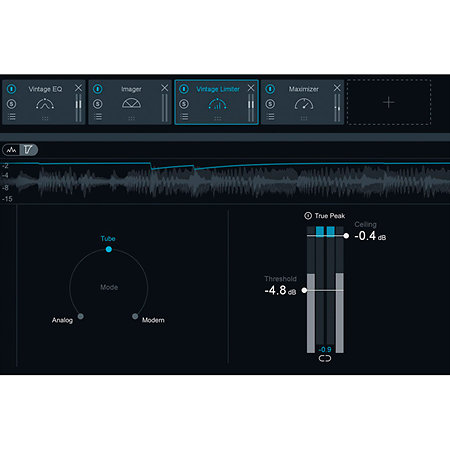Viewport: 450px width, 450px height.
Task: Click the -0.9 gain reduction readout
Action: point(325,349)
